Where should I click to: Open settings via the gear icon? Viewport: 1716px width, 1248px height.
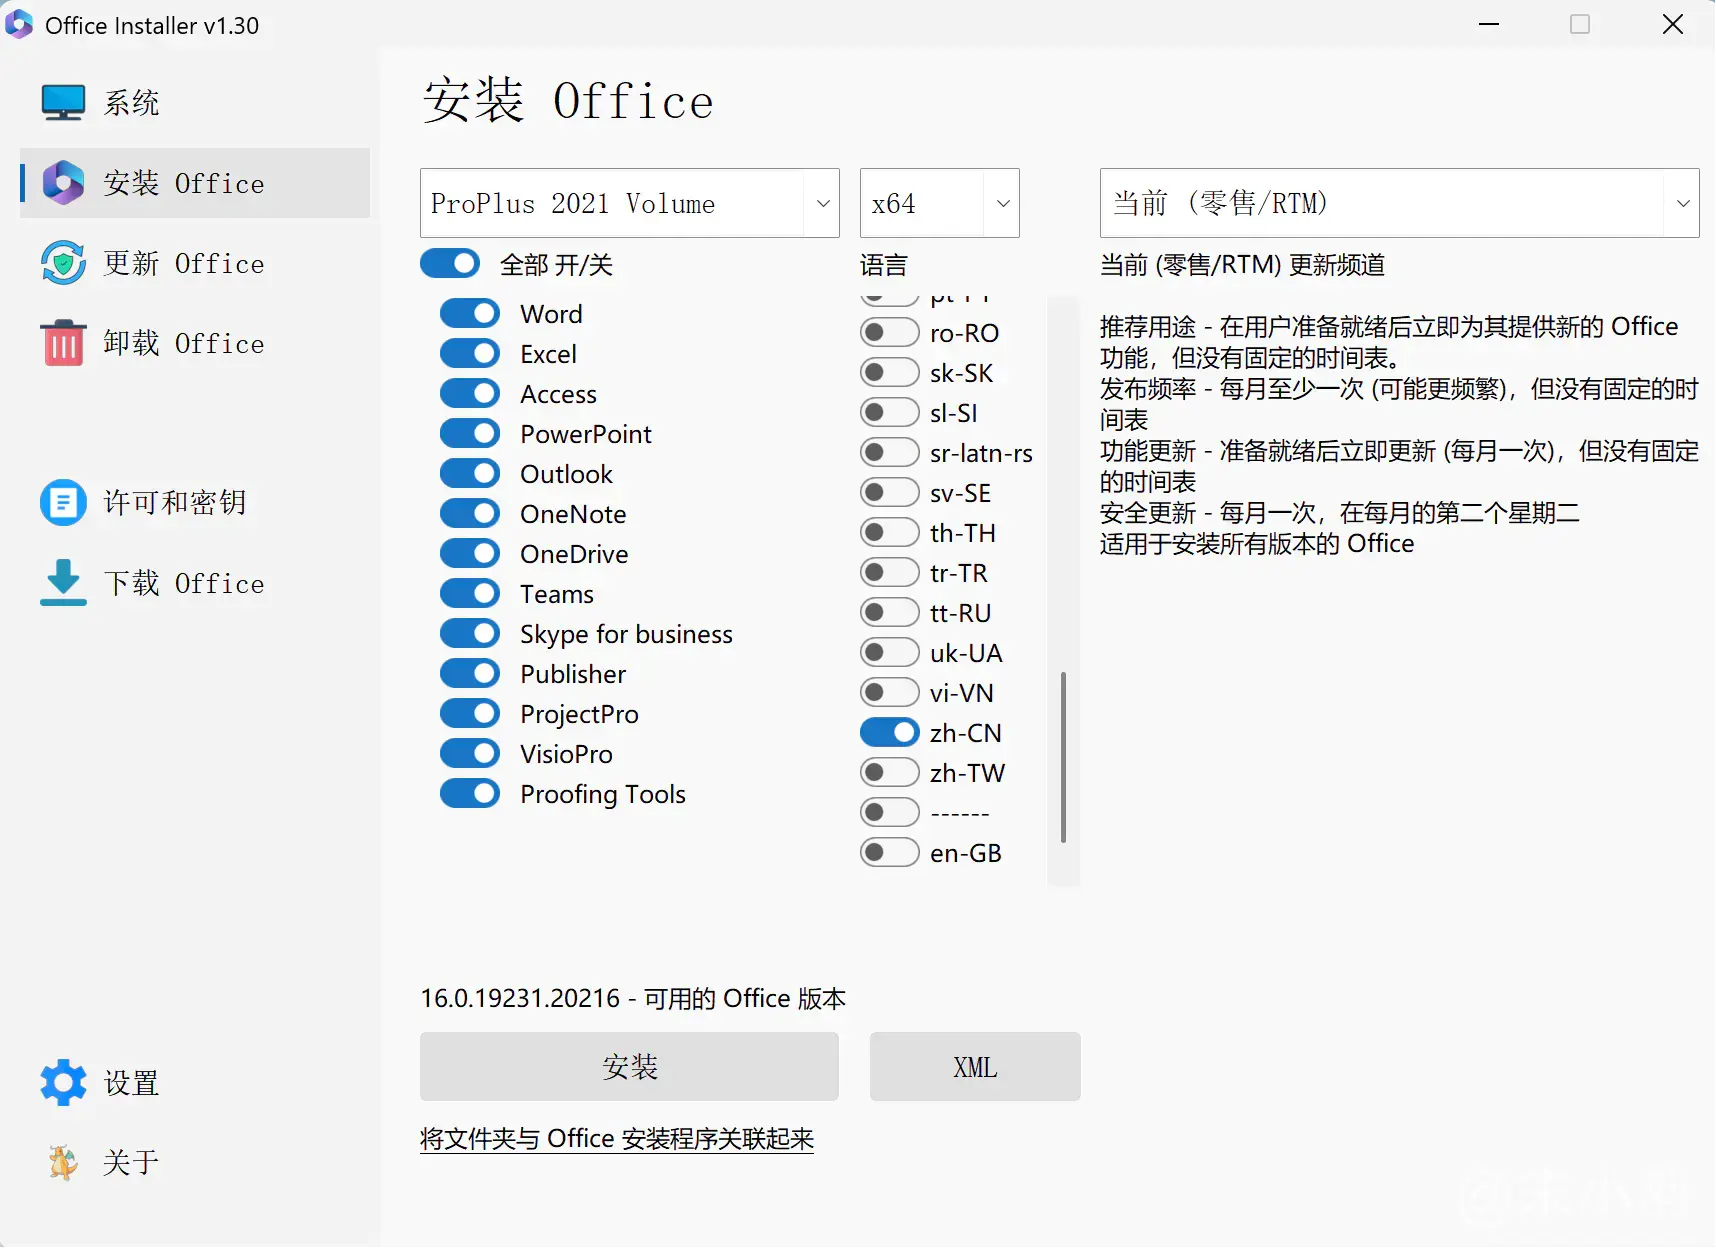click(63, 1082)
